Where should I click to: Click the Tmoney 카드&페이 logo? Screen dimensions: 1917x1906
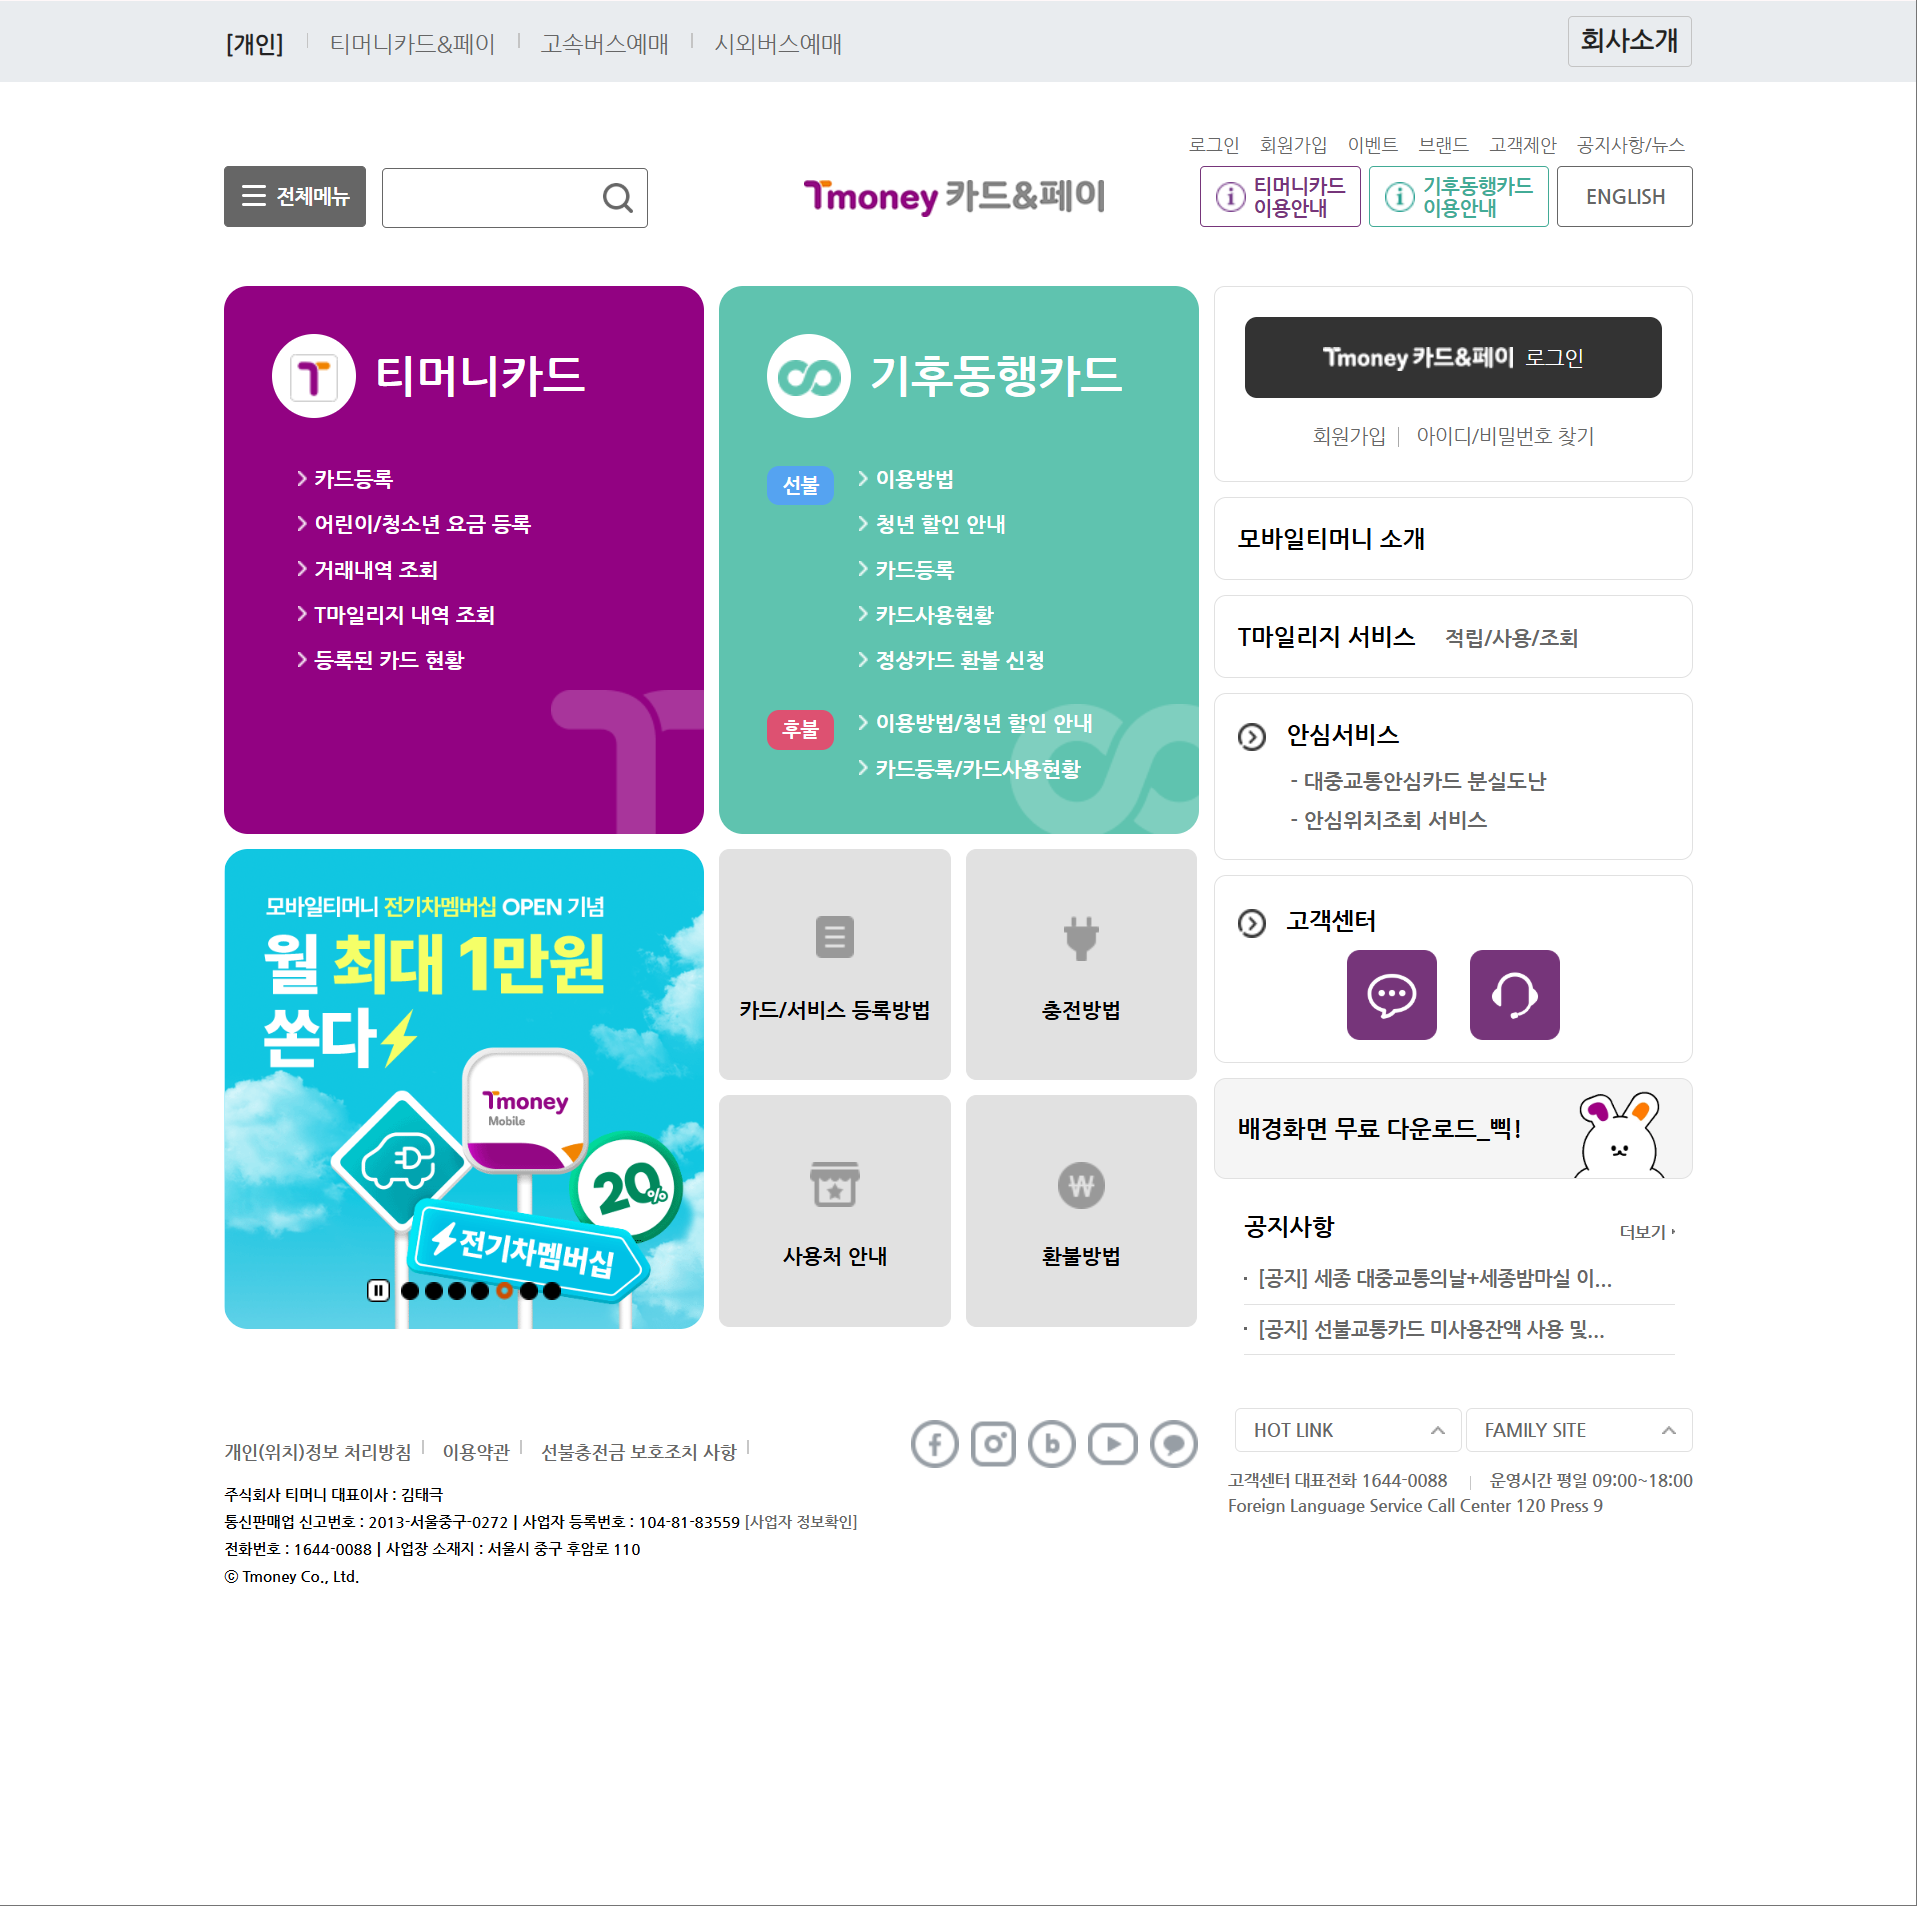954,196
